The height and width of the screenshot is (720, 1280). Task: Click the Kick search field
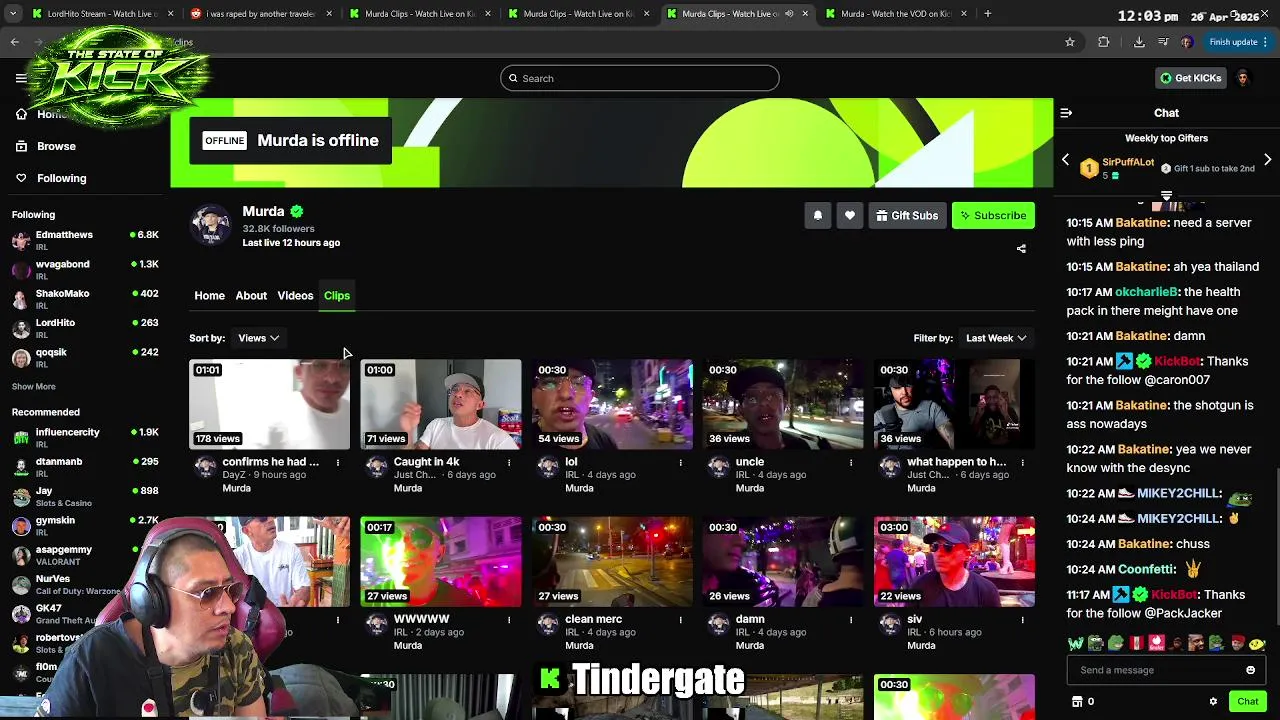pos(640,78)
